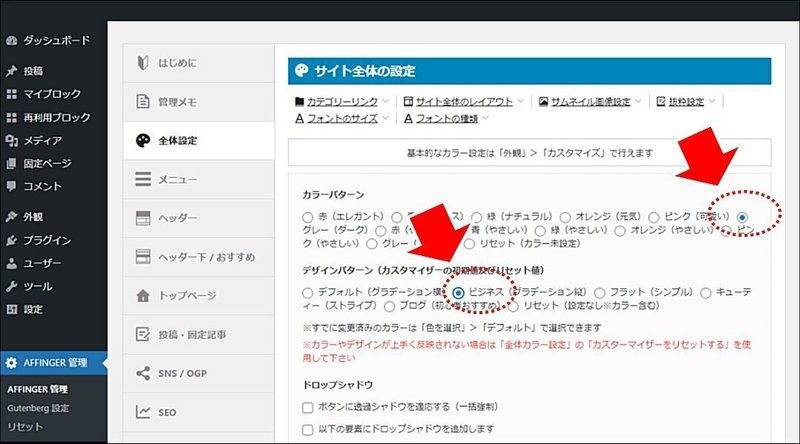The height and width of the screenshot is (444, 800).
Task: Expand the カテゴリーリンク dropdown arrow
Action: 385,102
